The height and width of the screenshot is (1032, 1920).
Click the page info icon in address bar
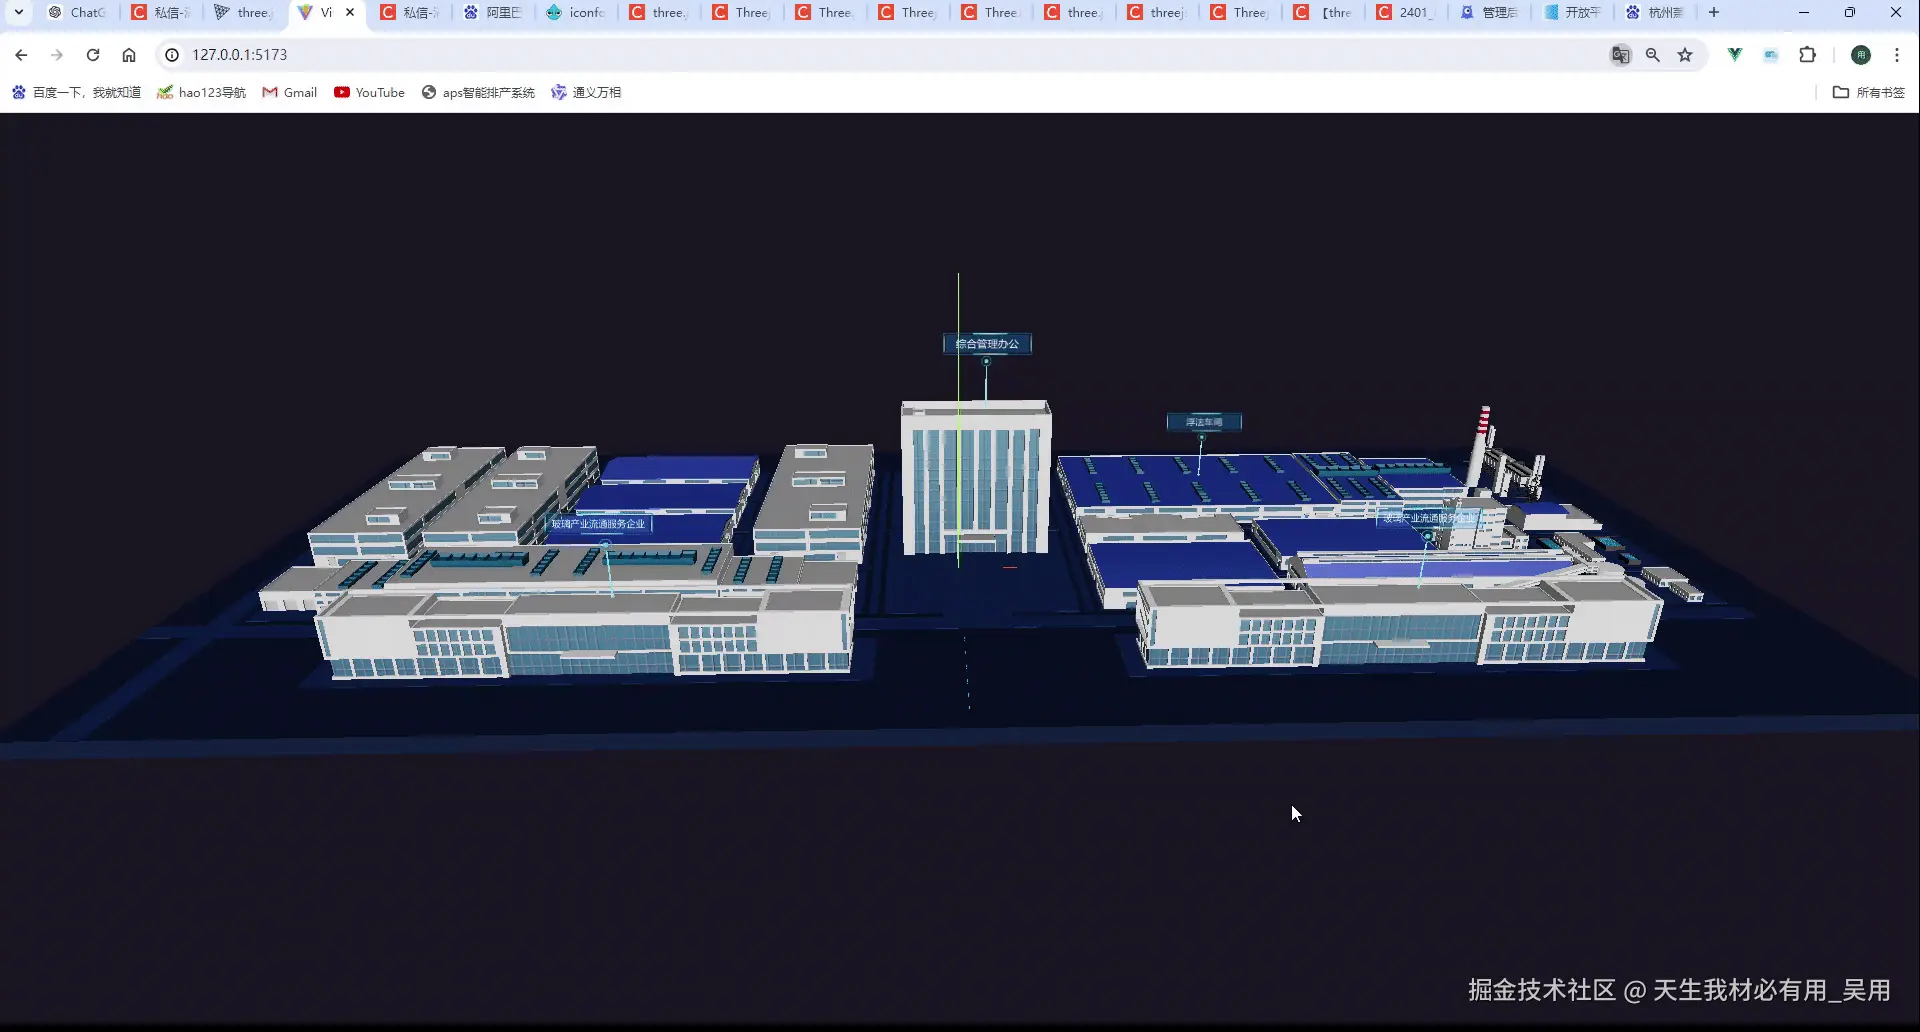click(172, 55)
